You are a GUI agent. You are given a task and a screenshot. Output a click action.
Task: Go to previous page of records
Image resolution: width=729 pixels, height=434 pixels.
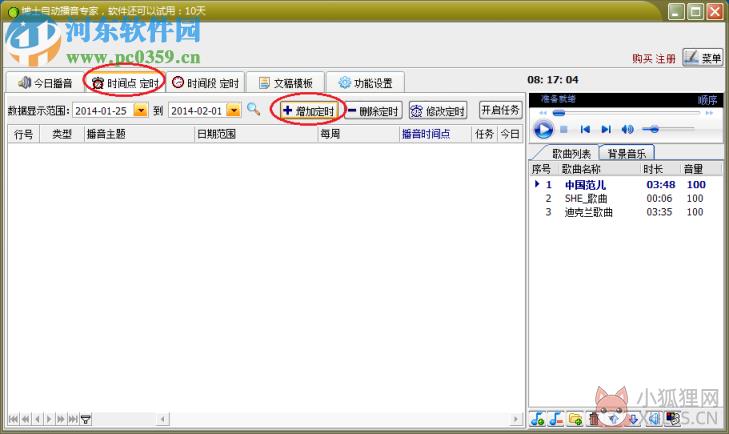click(26, 419)
